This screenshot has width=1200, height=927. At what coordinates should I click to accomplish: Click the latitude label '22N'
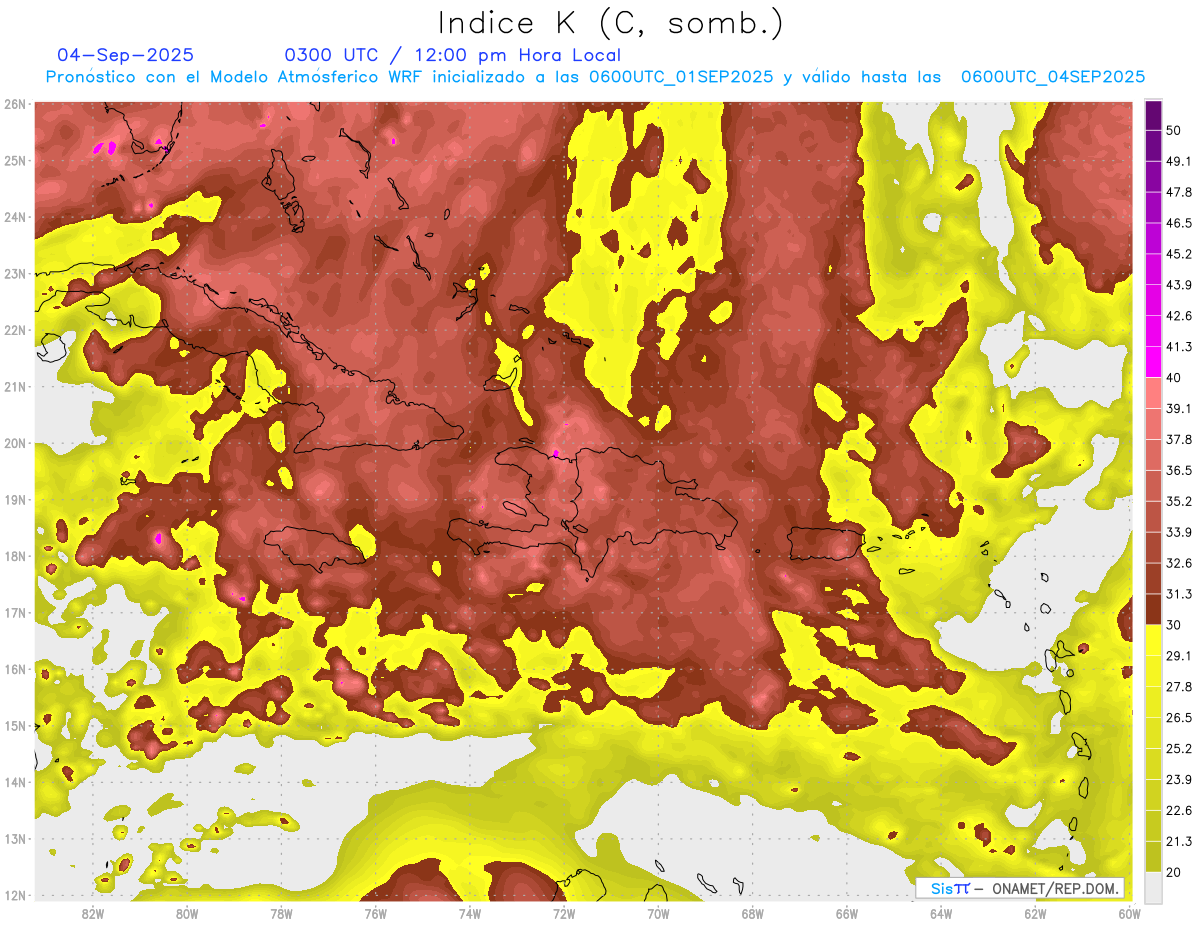point(15,330)
